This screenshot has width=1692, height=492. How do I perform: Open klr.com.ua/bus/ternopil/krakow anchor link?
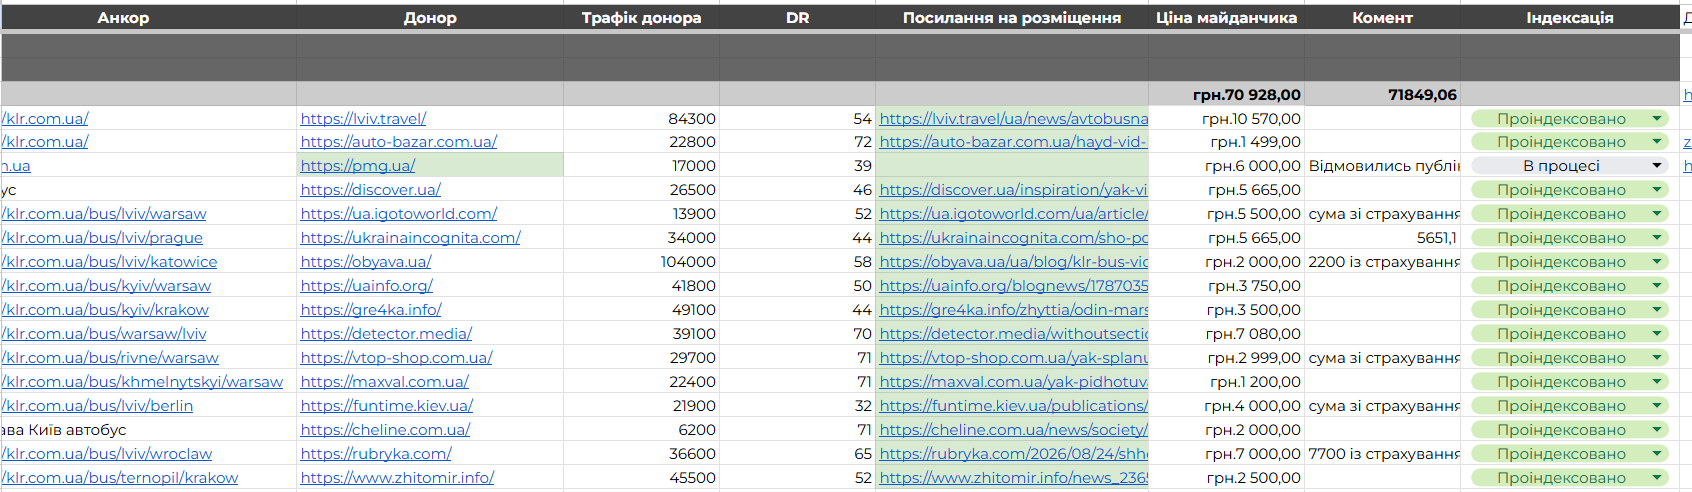pyautogui.click(x=120, y=478)
